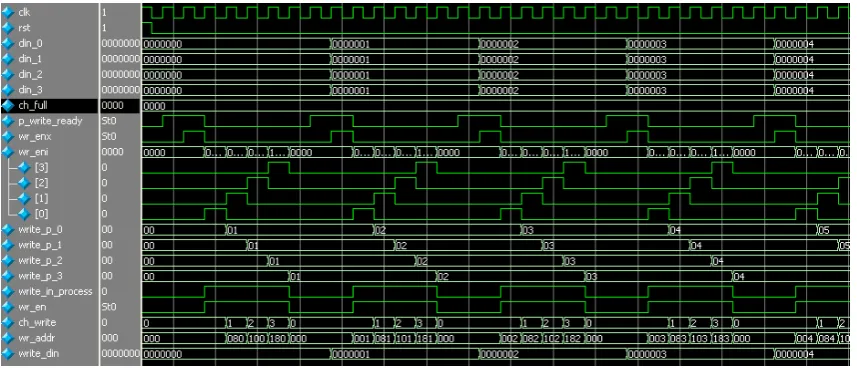Select the write_p_2 signal icon
The height and width of the screenshot is (370, 857).
tap(8, 260)
